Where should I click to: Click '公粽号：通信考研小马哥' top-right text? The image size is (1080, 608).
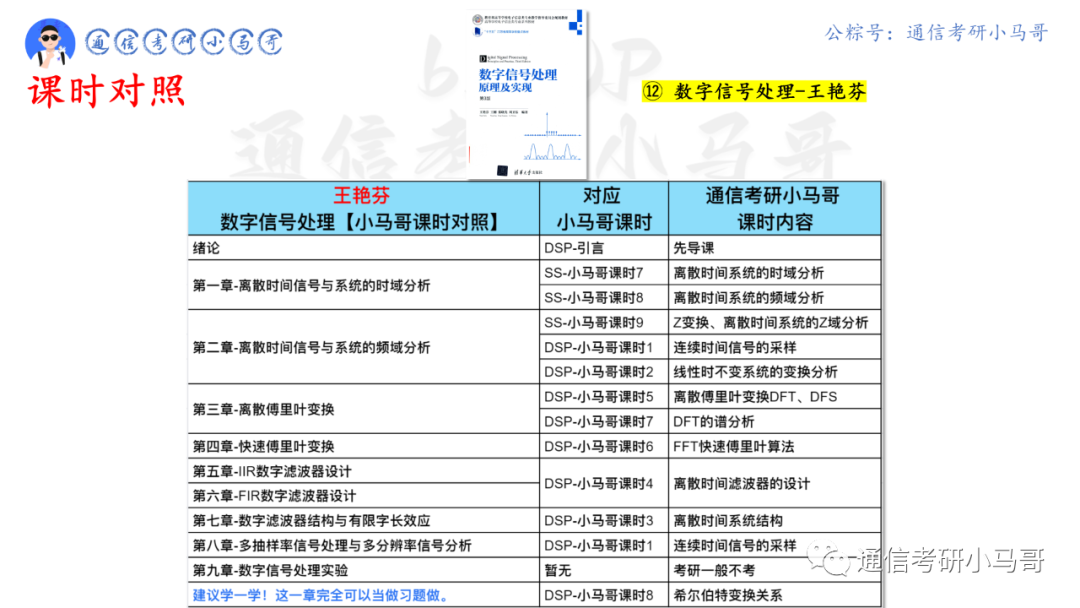tap(935, 32)
